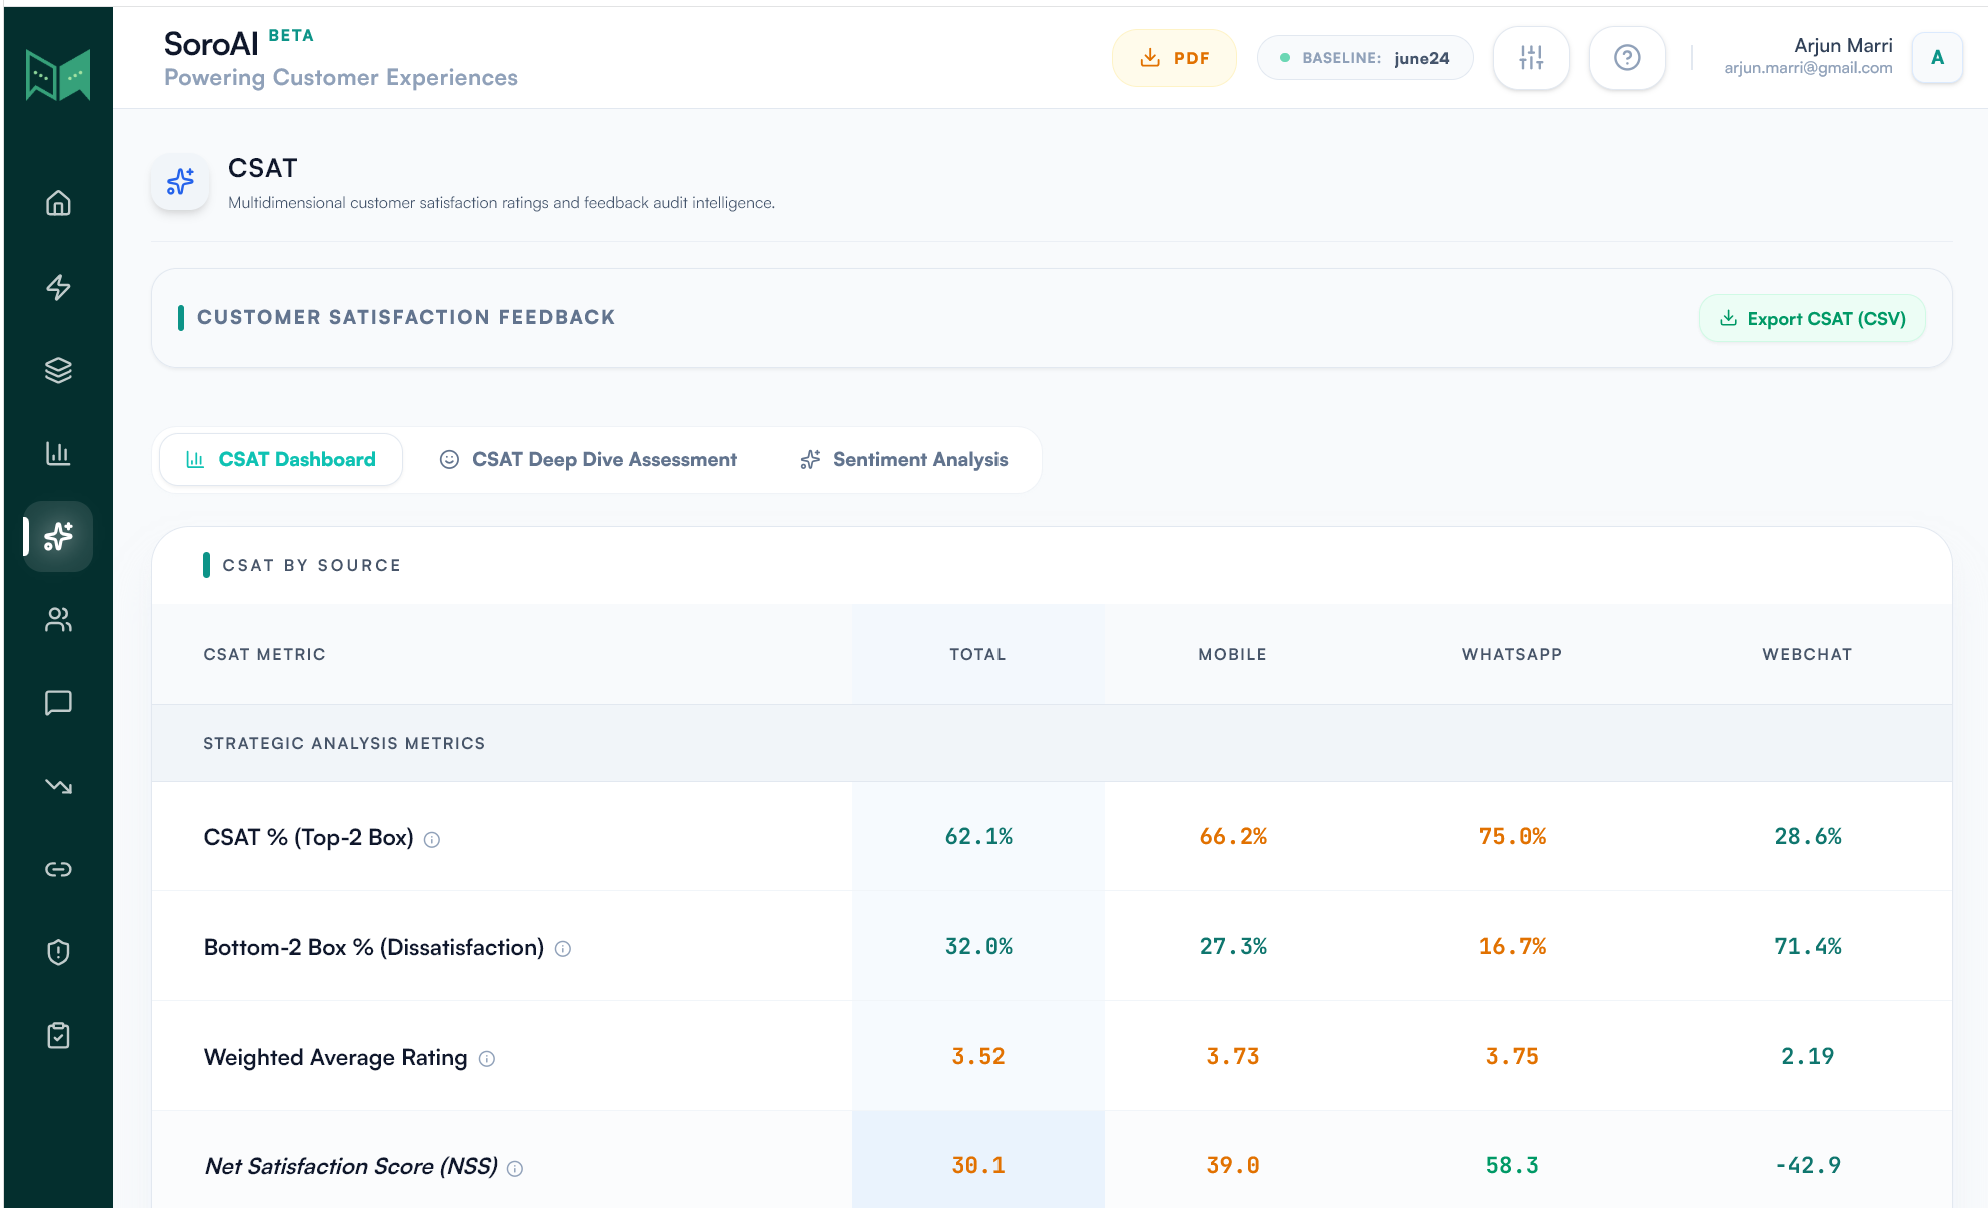Switch to Sentiment Analysis tab
Viewport: 1988px width, 1208px height.
pyautogui.click(x=904, y=460)
